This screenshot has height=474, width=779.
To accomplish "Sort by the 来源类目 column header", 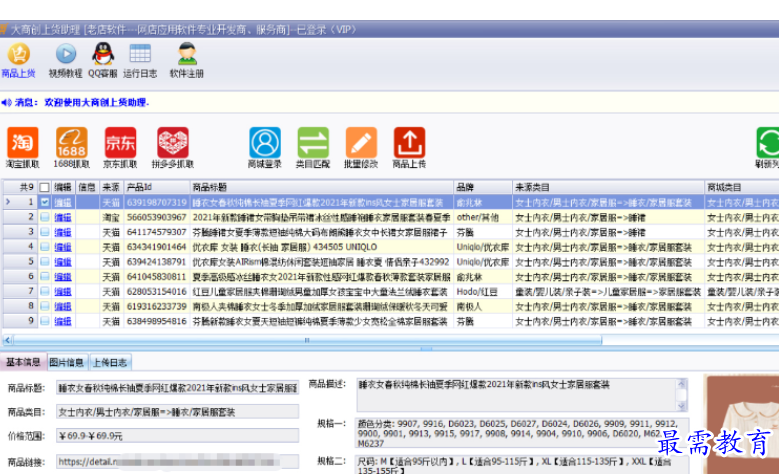I will coord(608,187).
